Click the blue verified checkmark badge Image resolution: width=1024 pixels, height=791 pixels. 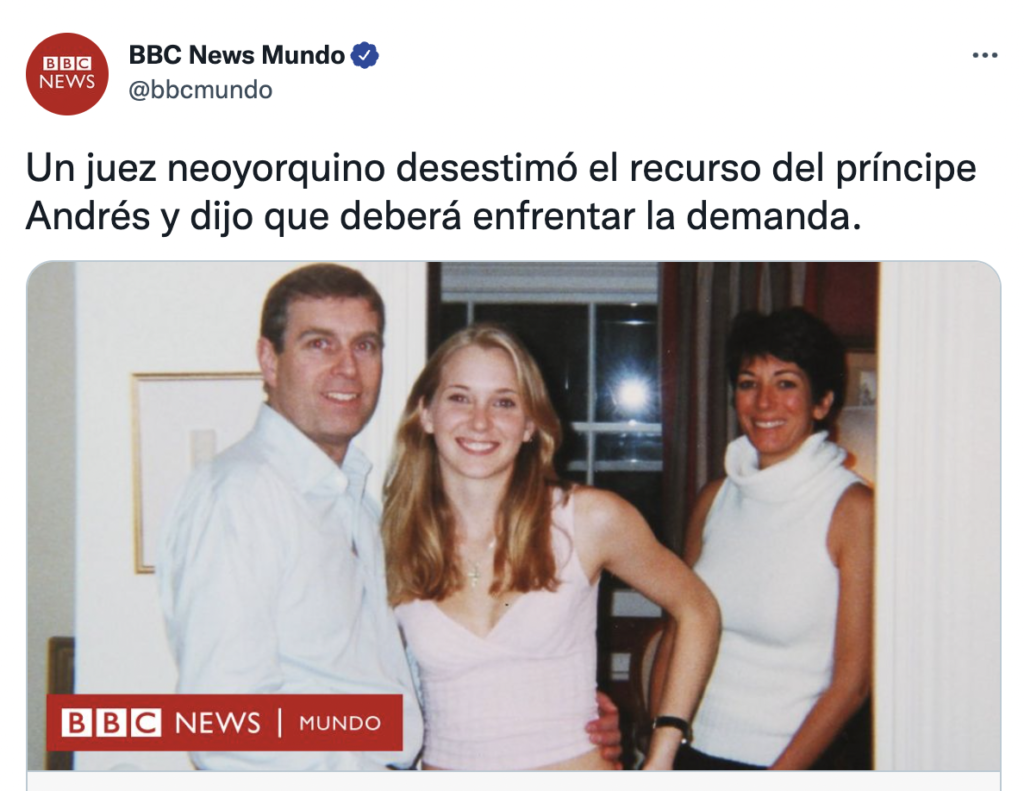(365, 56)
